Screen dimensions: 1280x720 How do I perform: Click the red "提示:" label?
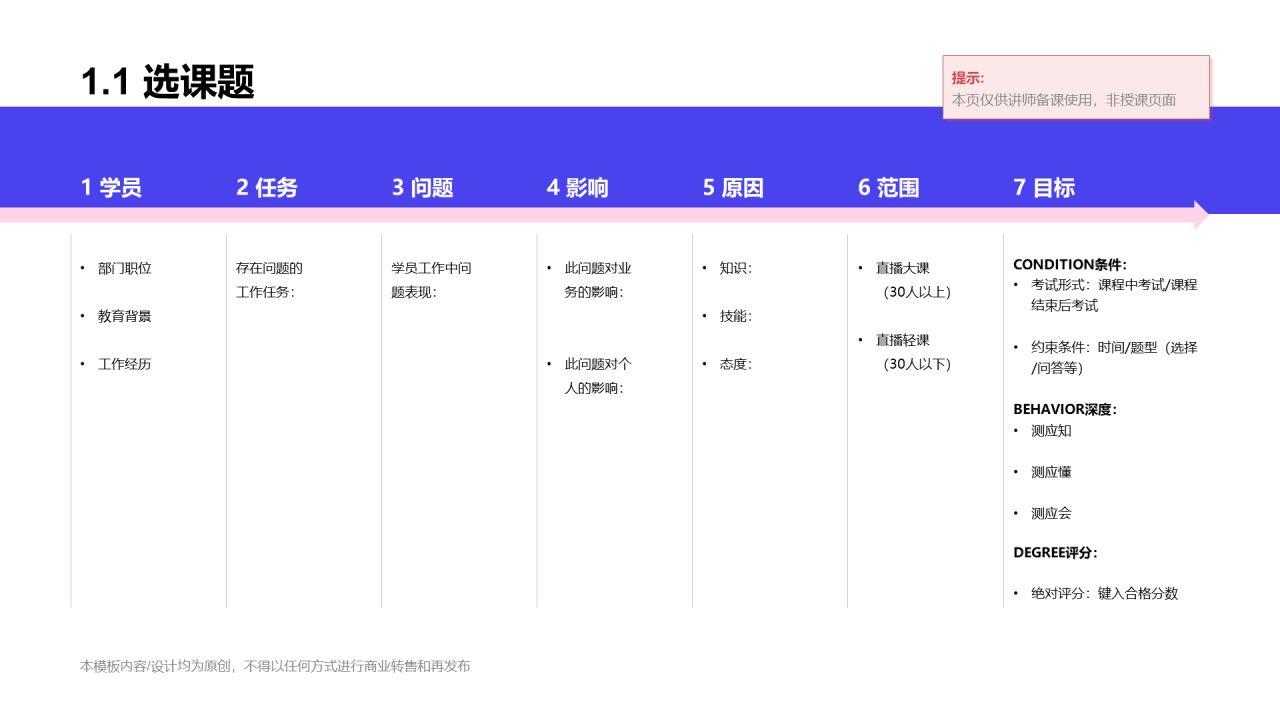(x=968, y=78)
